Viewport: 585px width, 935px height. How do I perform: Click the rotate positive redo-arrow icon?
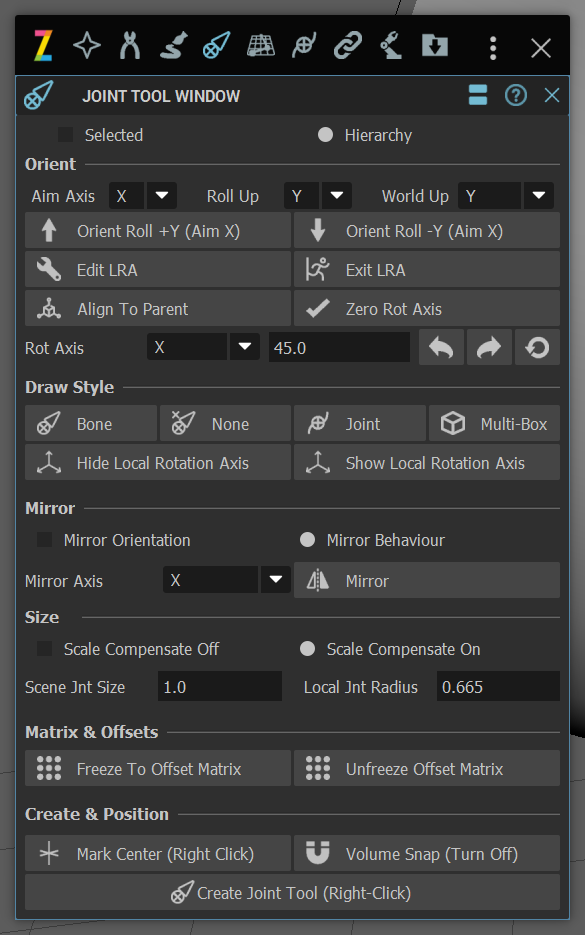(489, 347)
